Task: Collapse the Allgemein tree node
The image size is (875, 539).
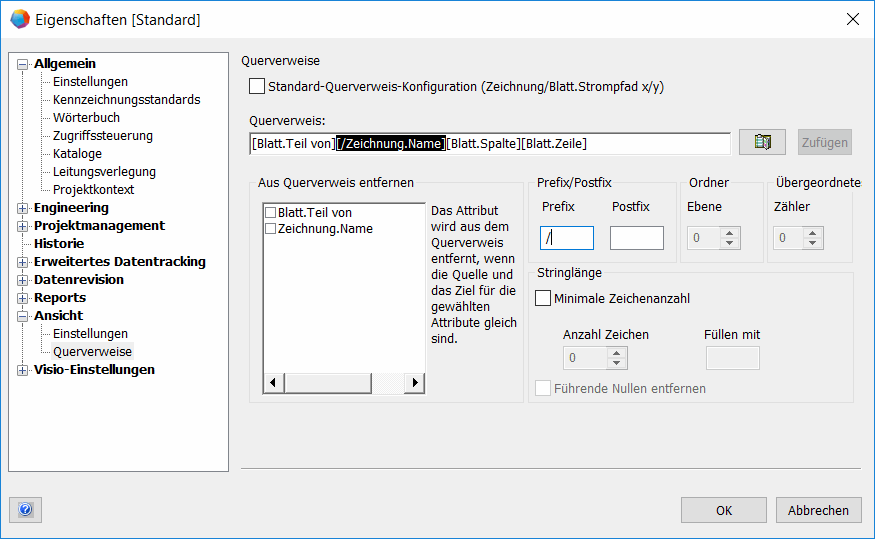Action: pyautogui.click(x=23, y=64)
